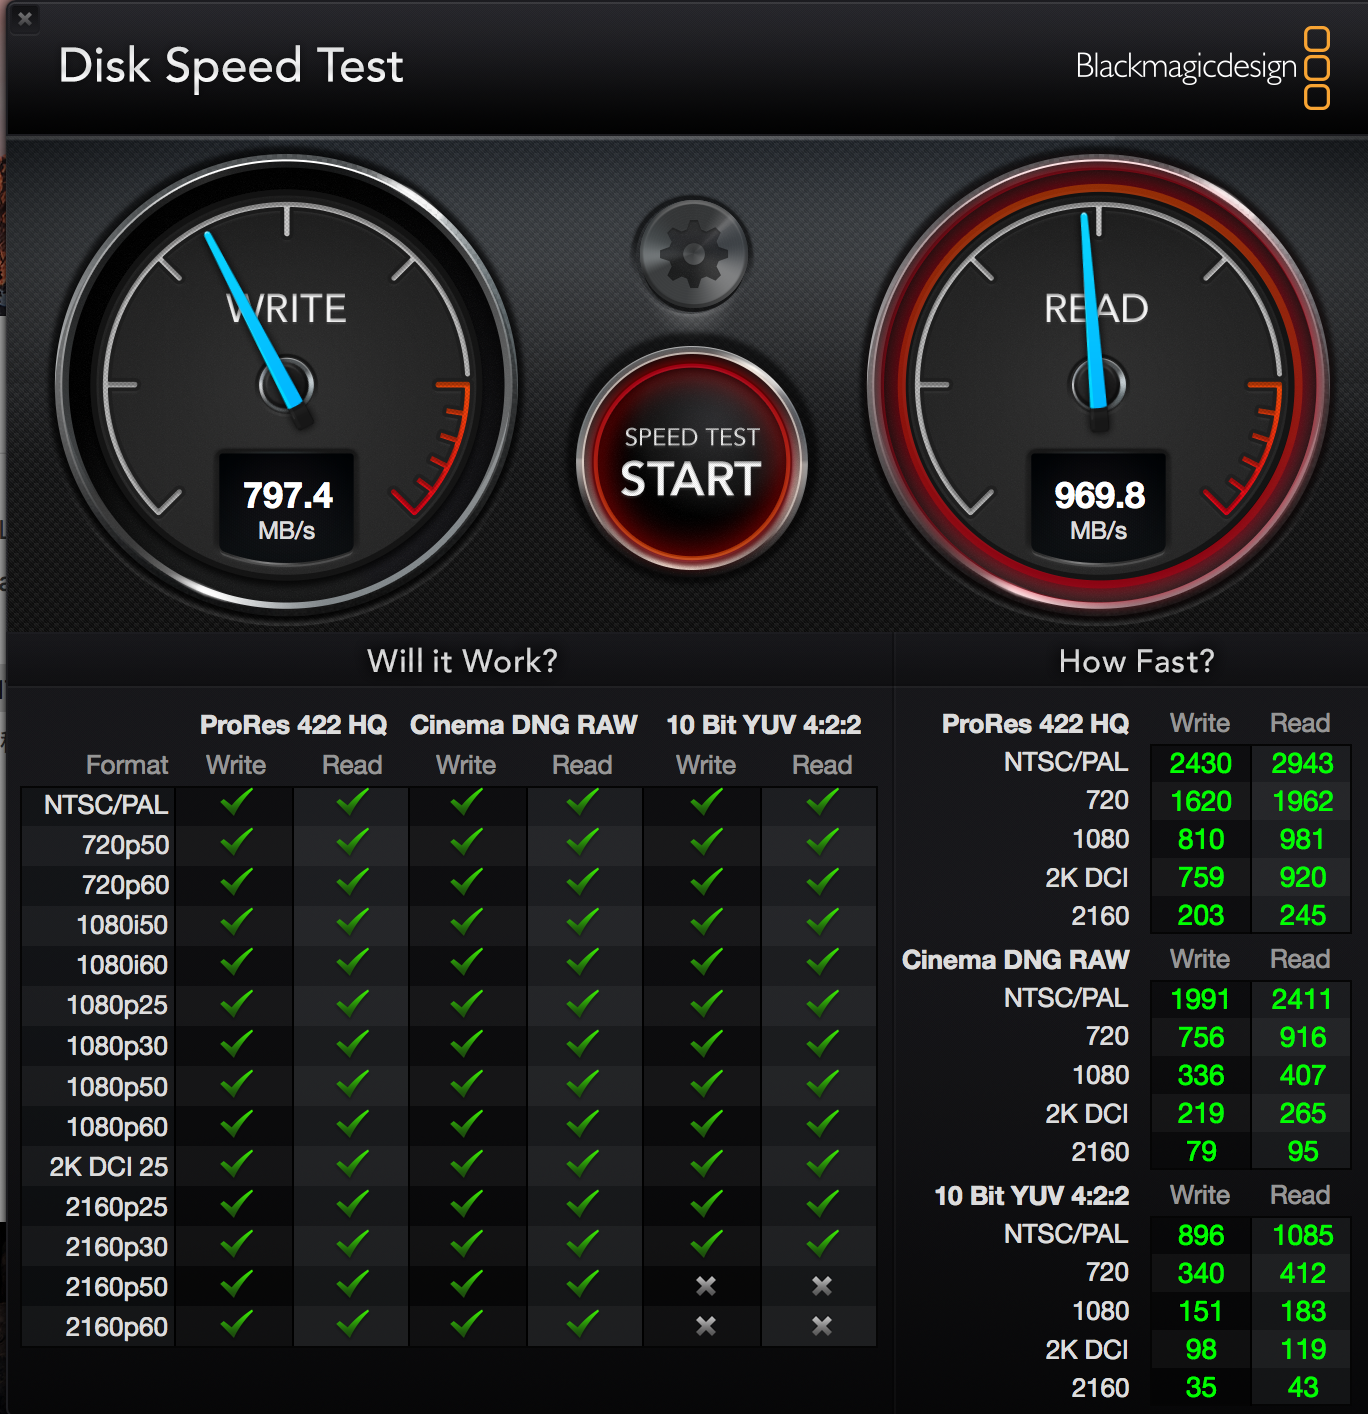Click the Read speed gauge
Screen dimensions: 1368x1414
[x=1098, y=384]
